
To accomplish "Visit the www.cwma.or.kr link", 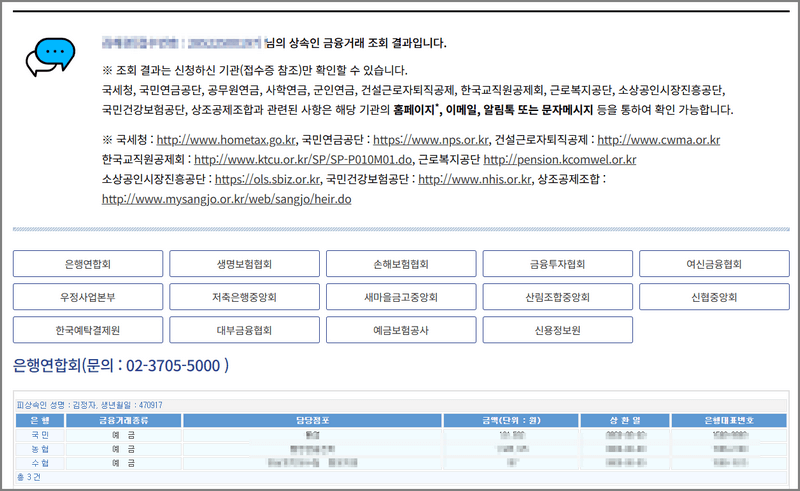I will pyautogui.click(x=659, y=140).
